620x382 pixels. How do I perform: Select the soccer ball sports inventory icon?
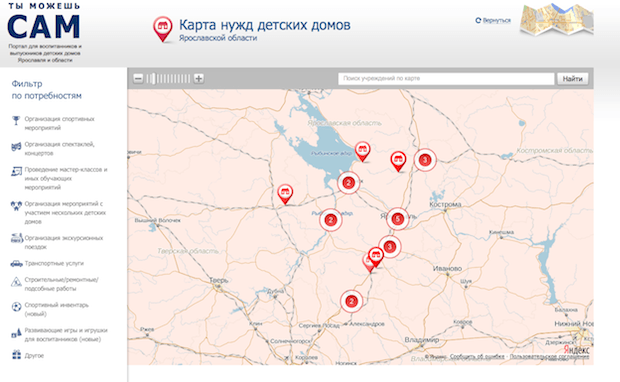click(16, 306)
